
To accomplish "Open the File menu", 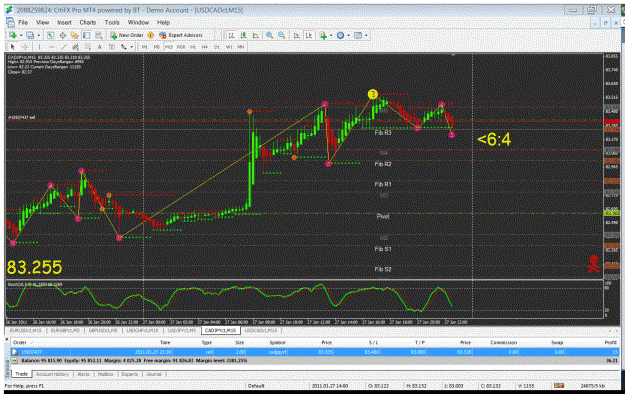I will coord(23,22).
